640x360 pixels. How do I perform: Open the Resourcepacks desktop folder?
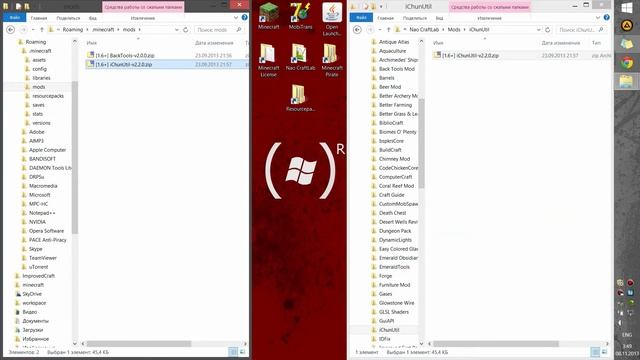(x=300, y=98)
